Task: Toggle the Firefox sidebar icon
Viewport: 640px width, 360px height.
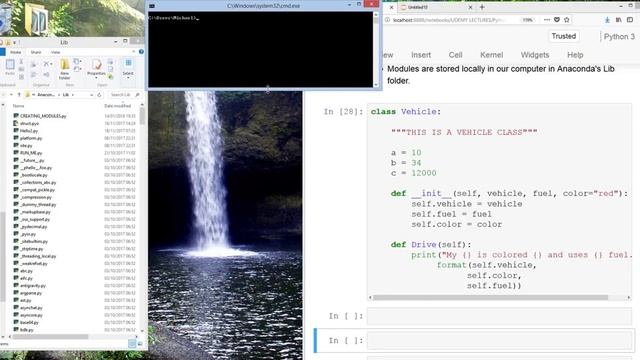Action: (630, 20)
